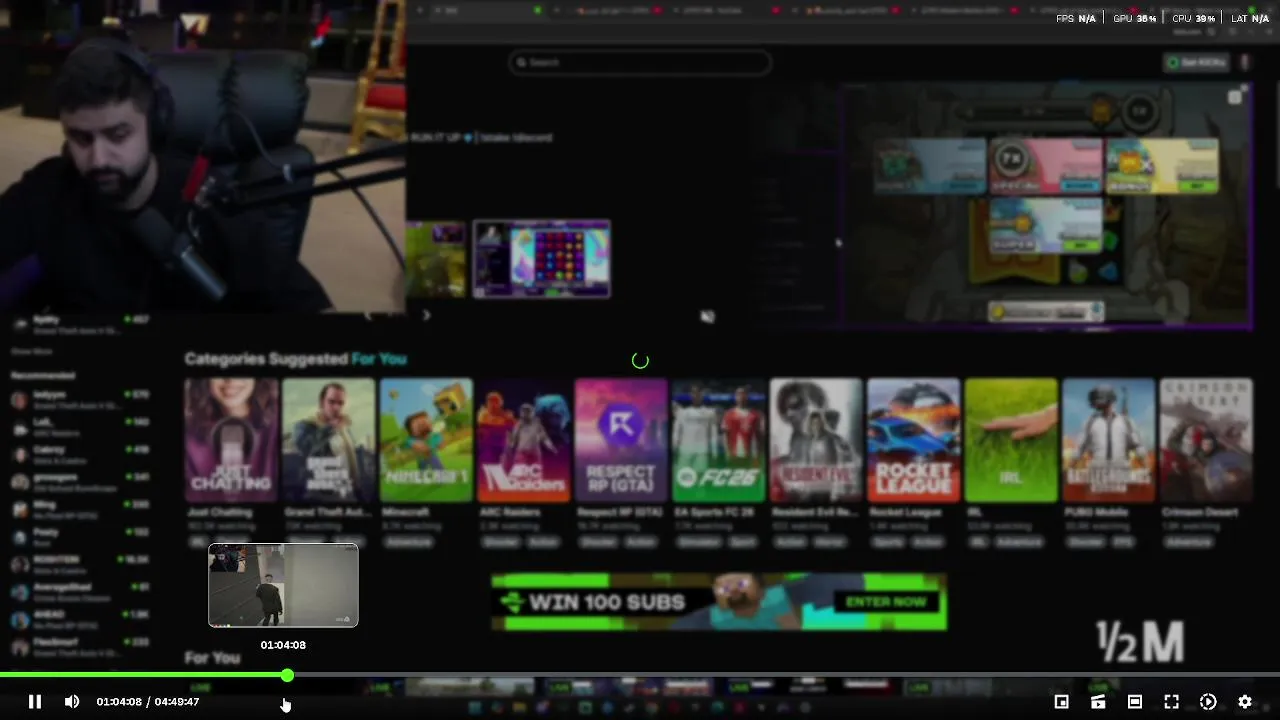Mute the player volume speaker icon

click(72, 702)
